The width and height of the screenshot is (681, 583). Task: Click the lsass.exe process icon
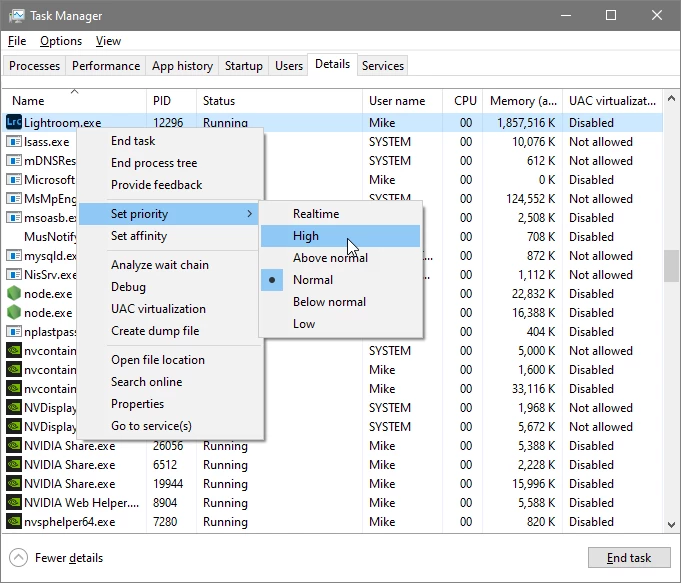click(x=14, y=142)
